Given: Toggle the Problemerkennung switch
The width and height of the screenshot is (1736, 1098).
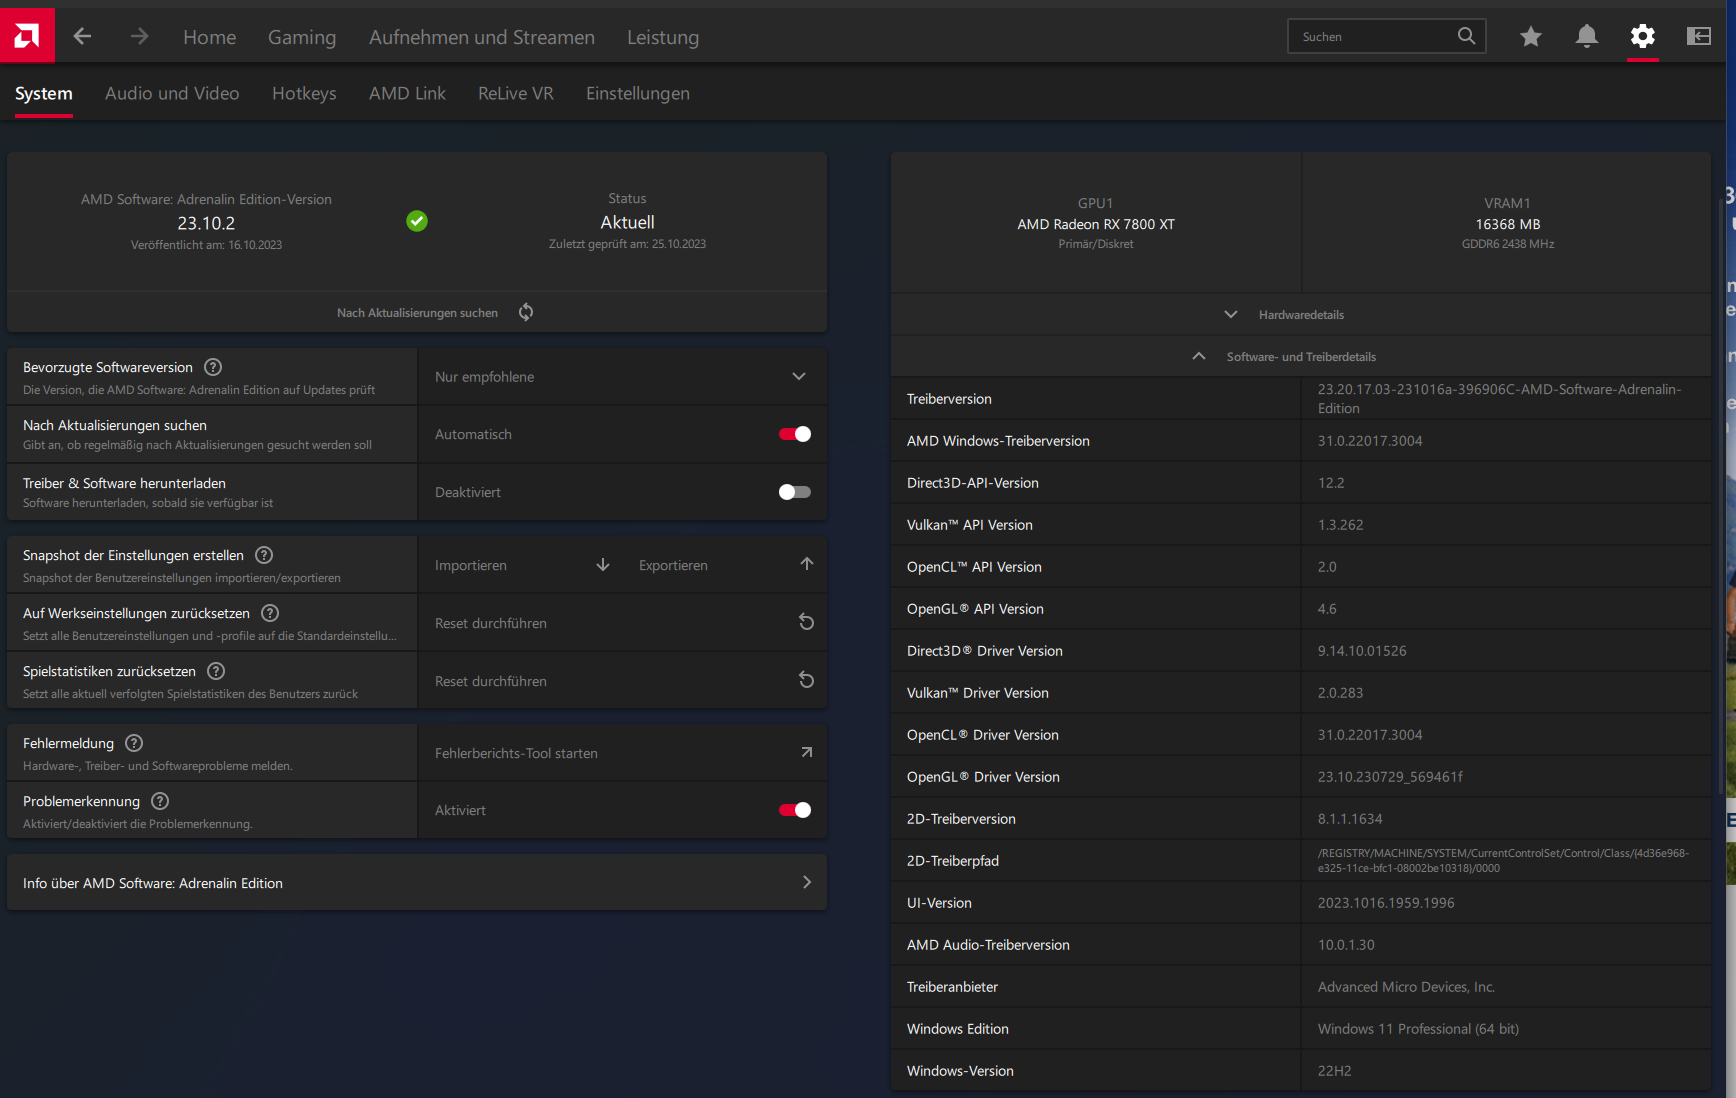Looking at the screenshot, I should [x=795, y=810].
